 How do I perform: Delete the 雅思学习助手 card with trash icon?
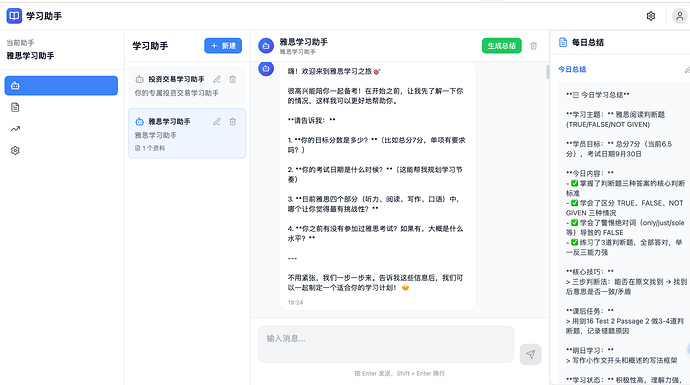pyautogui.click(x=233, y=121)
